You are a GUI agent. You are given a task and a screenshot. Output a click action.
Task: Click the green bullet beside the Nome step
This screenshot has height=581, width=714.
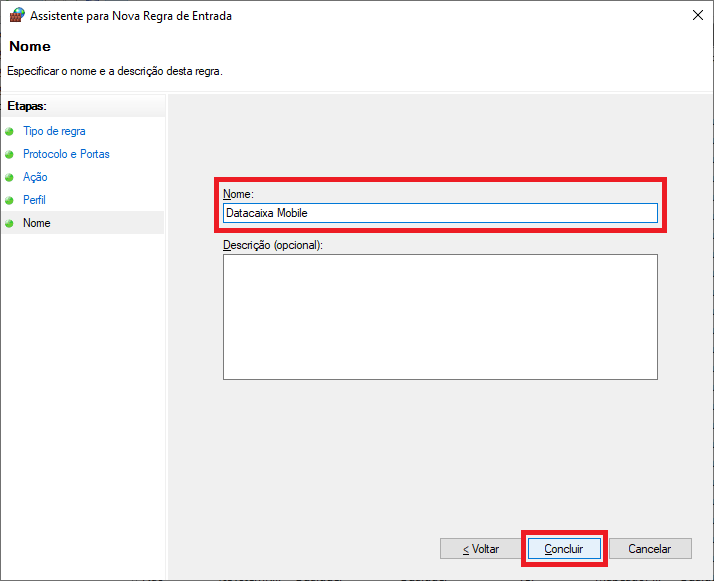tap(10, 224)
